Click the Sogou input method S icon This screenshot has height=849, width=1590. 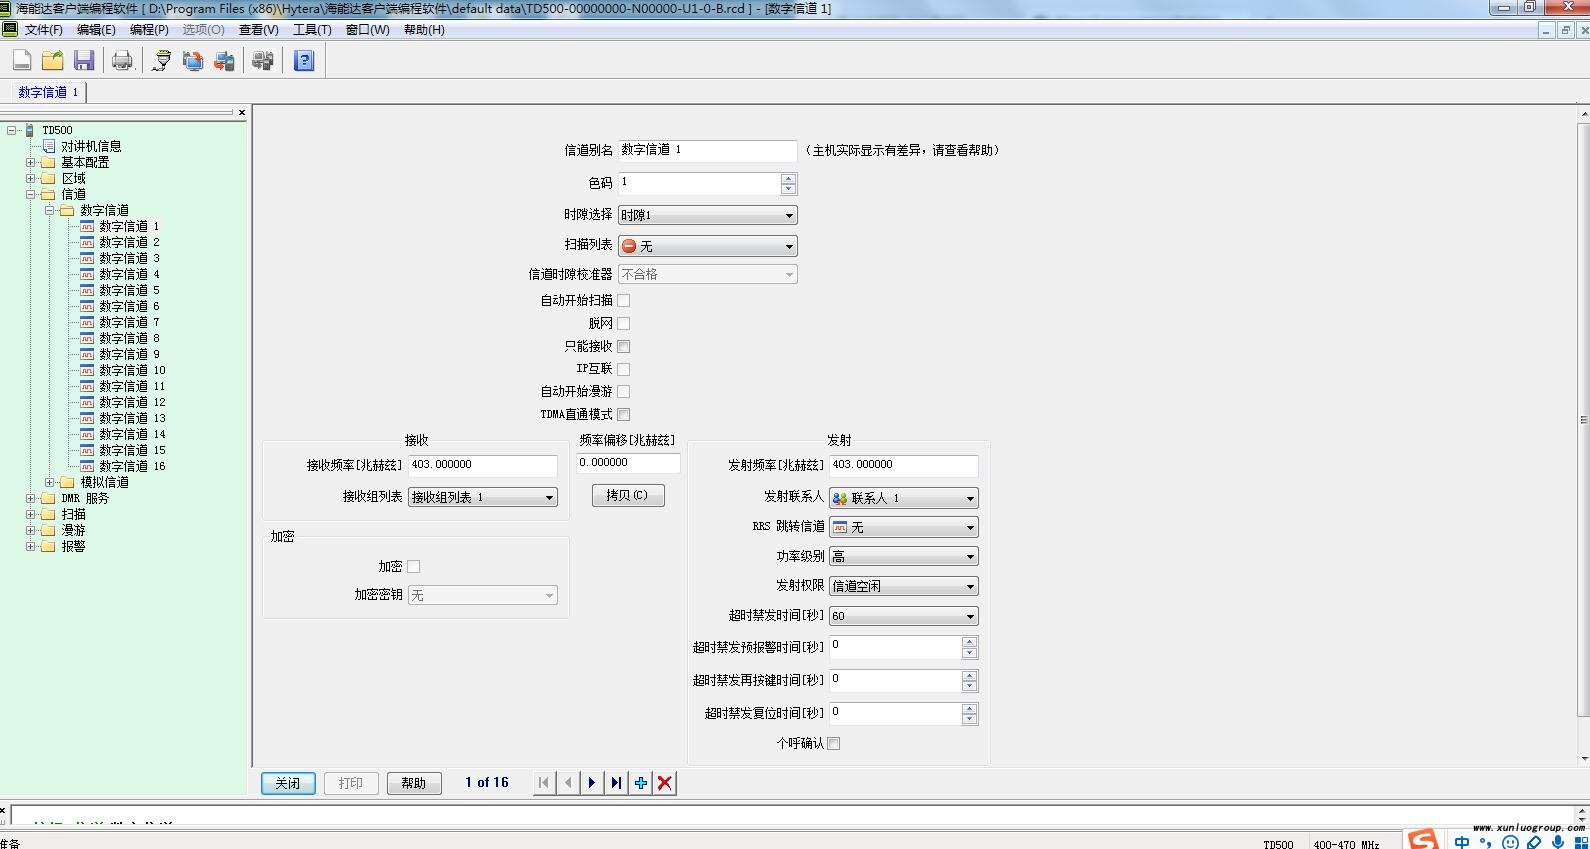1422,839
